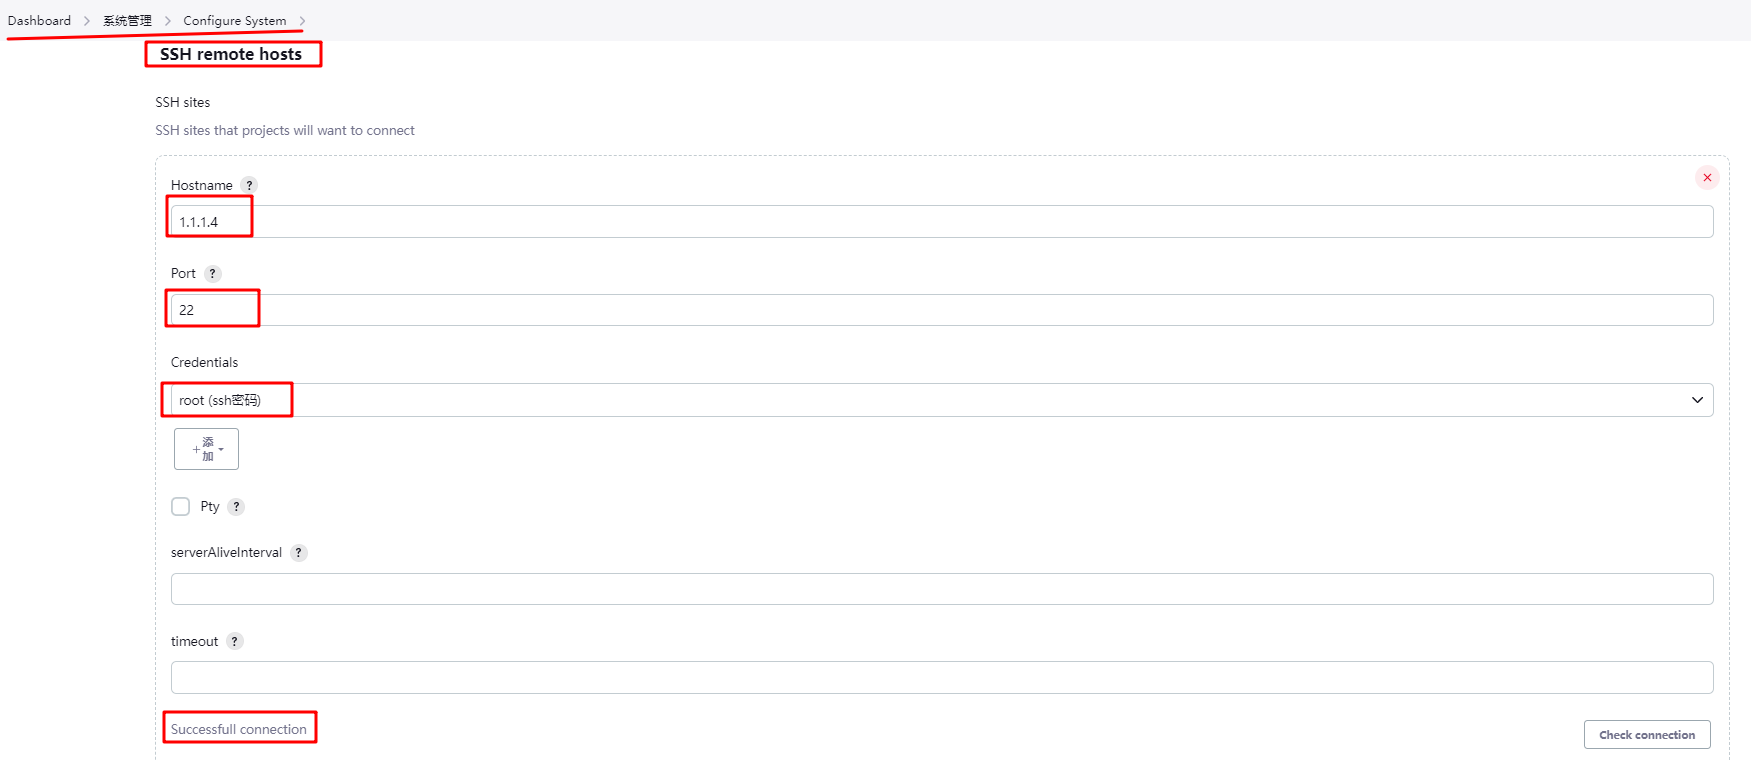
Task: Focus the Hostname input field
Action: (x=940, y=222)
